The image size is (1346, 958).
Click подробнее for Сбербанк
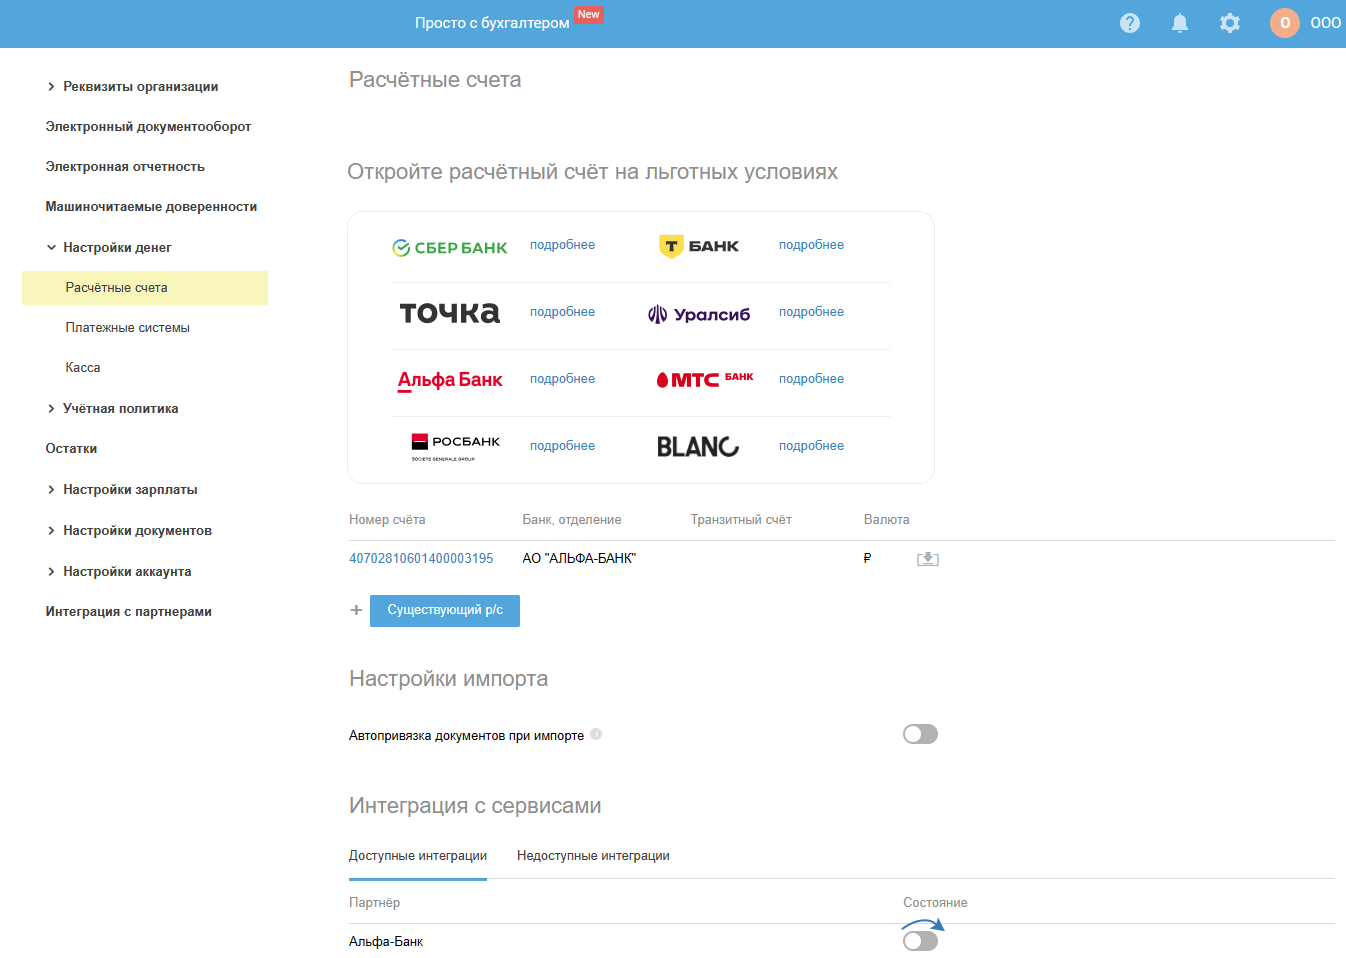[562, 245]
